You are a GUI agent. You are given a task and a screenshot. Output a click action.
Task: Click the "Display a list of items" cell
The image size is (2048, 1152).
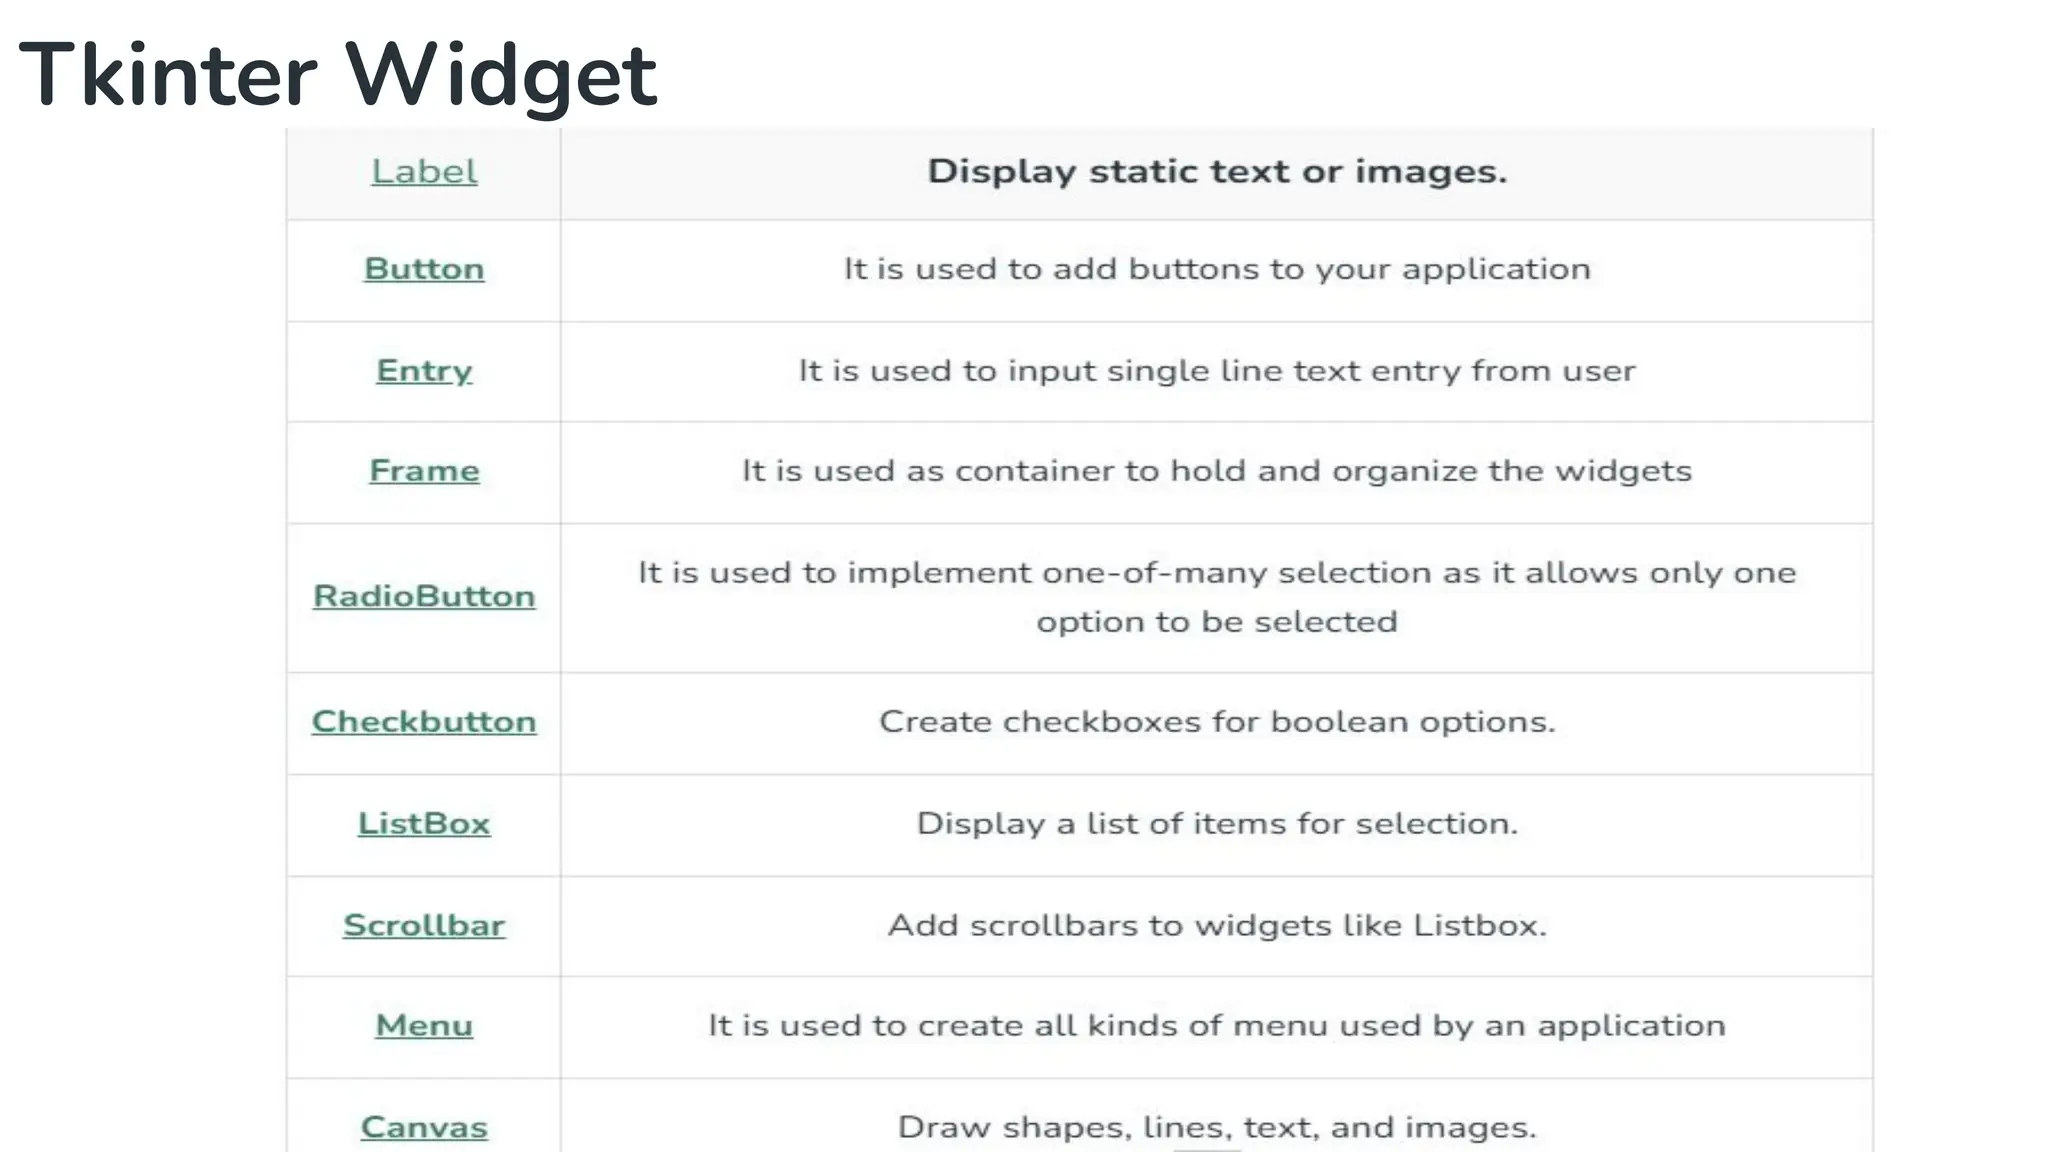coord(1216,824)
